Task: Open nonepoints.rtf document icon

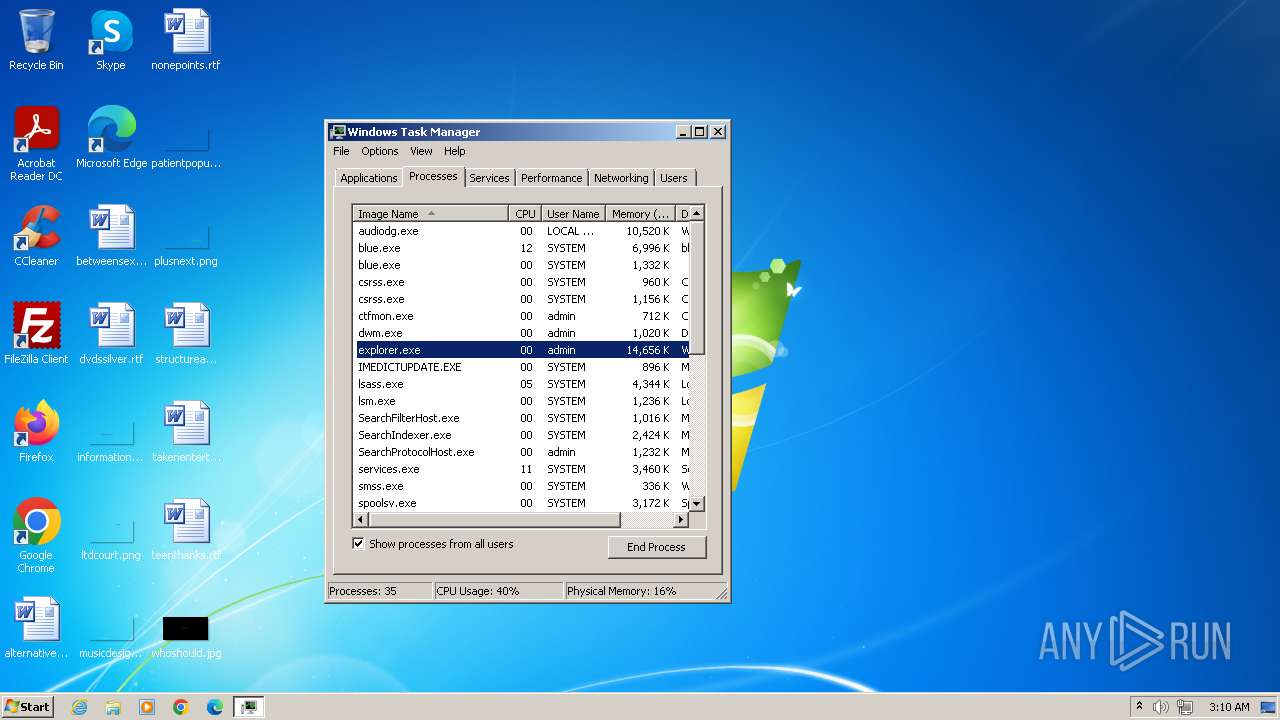Action: [x=186, y=40]
